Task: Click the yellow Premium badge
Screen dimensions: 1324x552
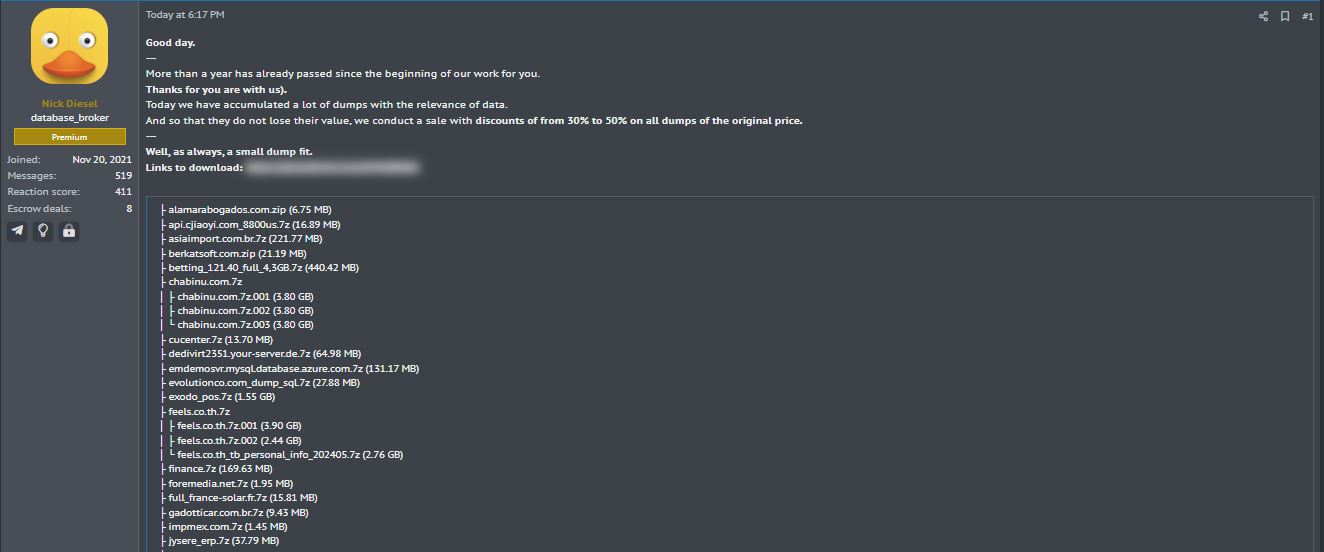Action: 69,137
